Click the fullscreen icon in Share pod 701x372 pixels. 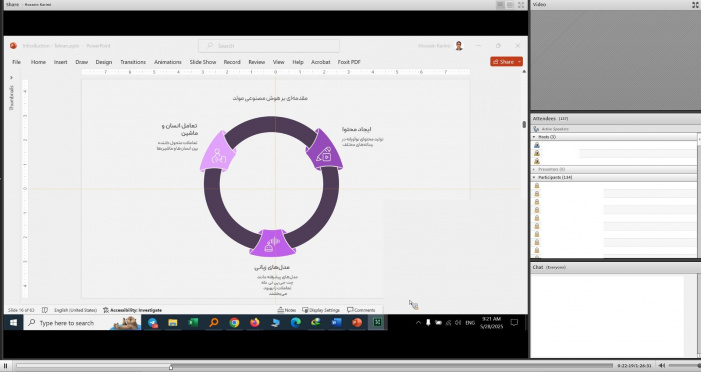(521, 4)
